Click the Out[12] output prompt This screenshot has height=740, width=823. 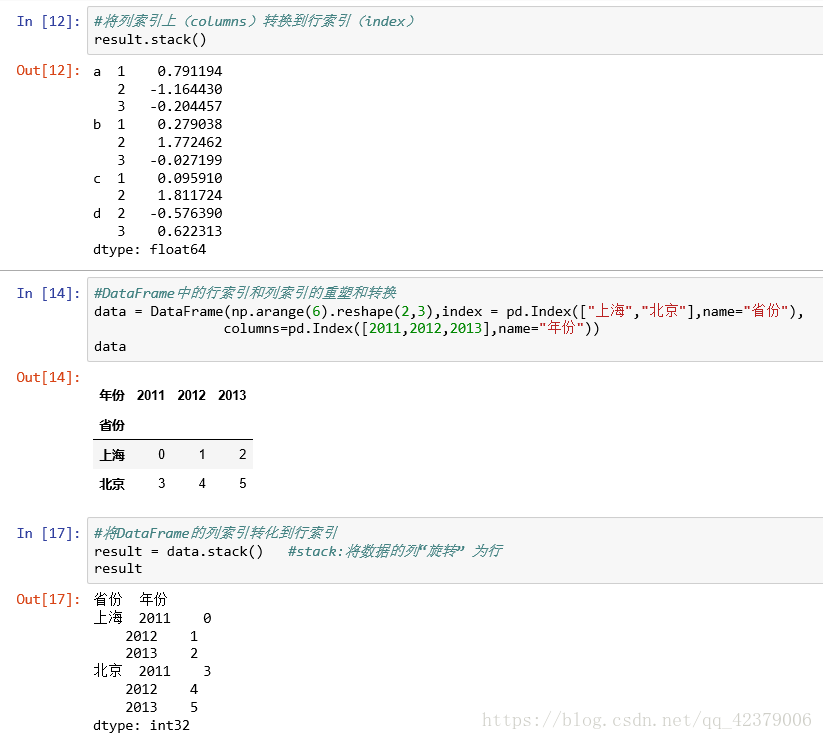point(48,70)
